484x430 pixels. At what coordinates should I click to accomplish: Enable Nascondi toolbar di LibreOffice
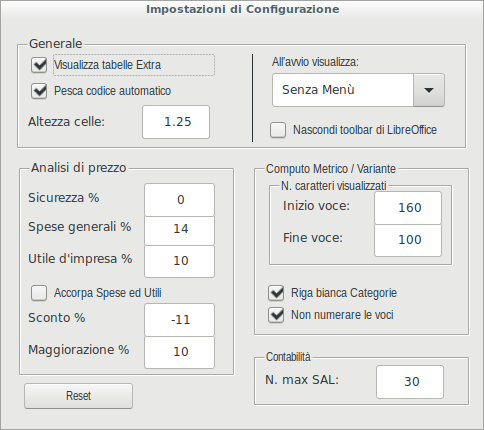coord(278,130)
